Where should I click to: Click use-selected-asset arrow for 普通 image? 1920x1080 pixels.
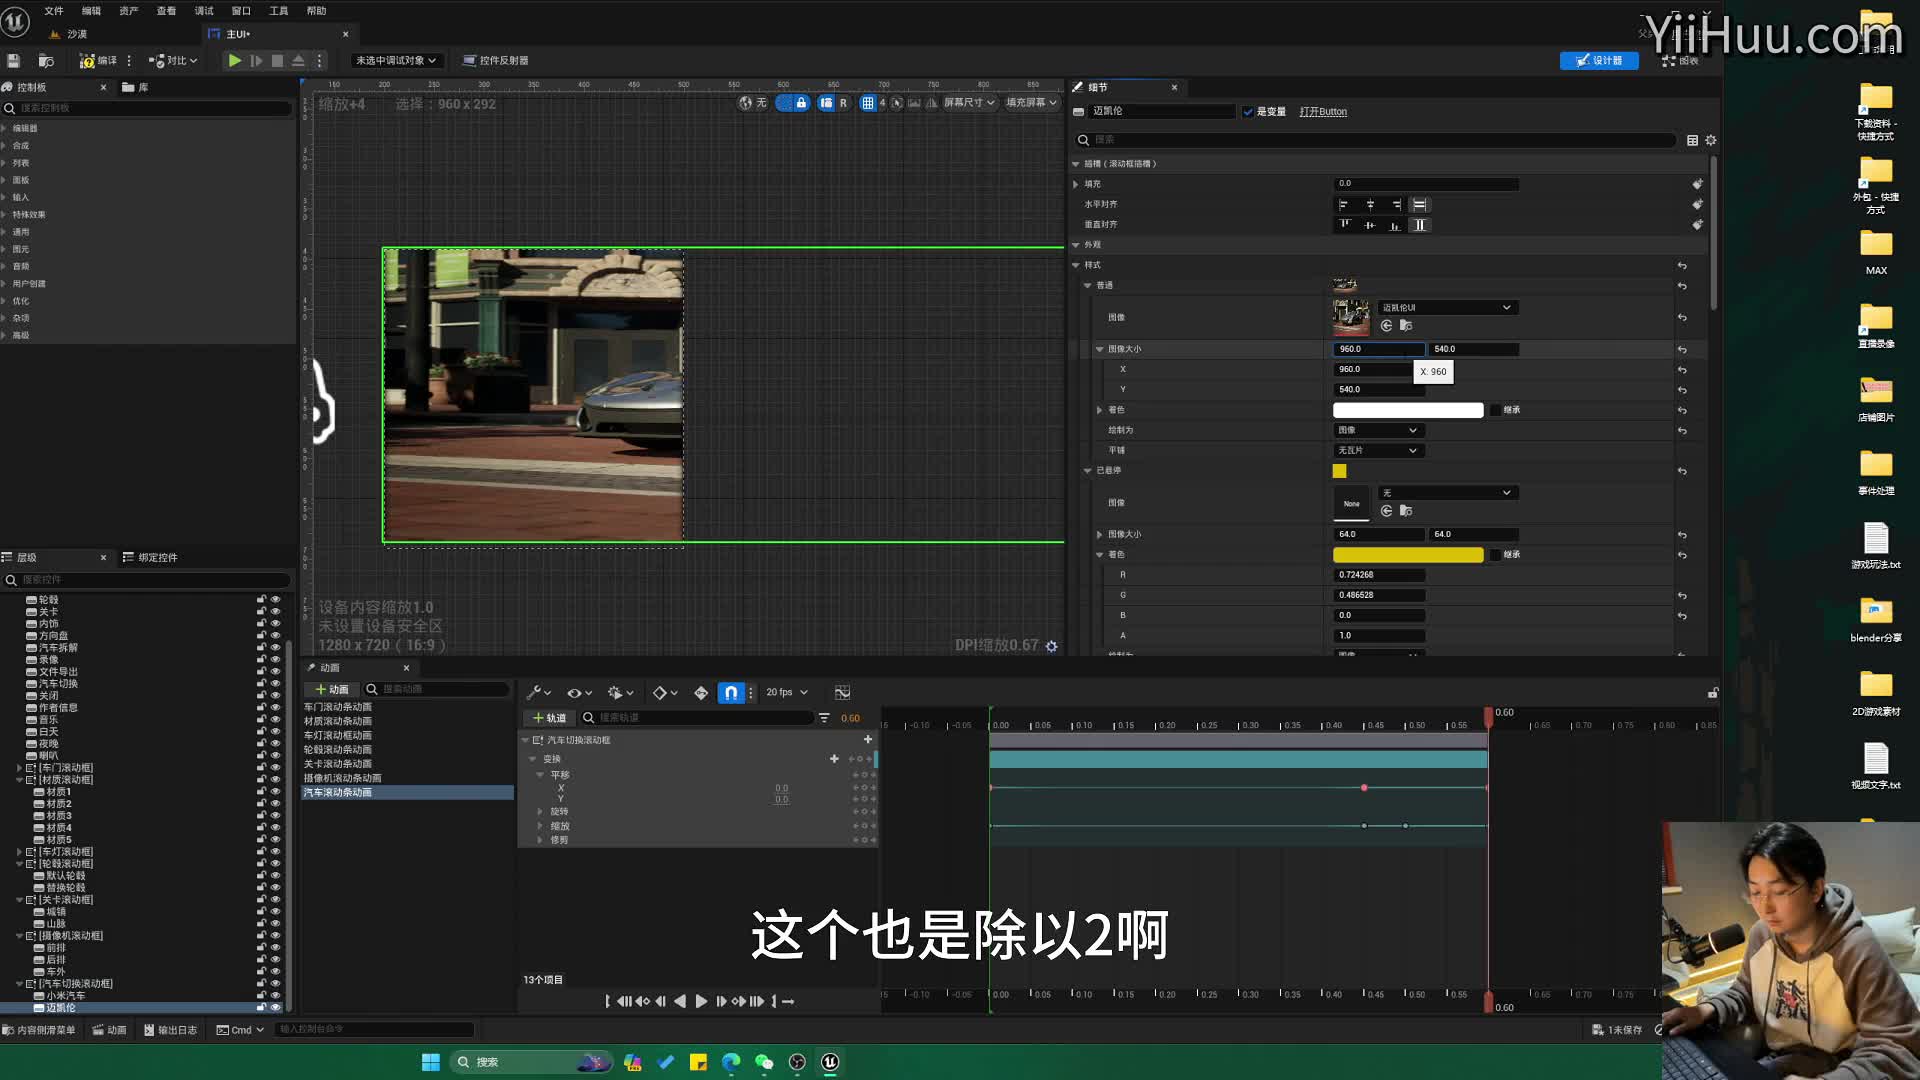(x=1386, y=325)
